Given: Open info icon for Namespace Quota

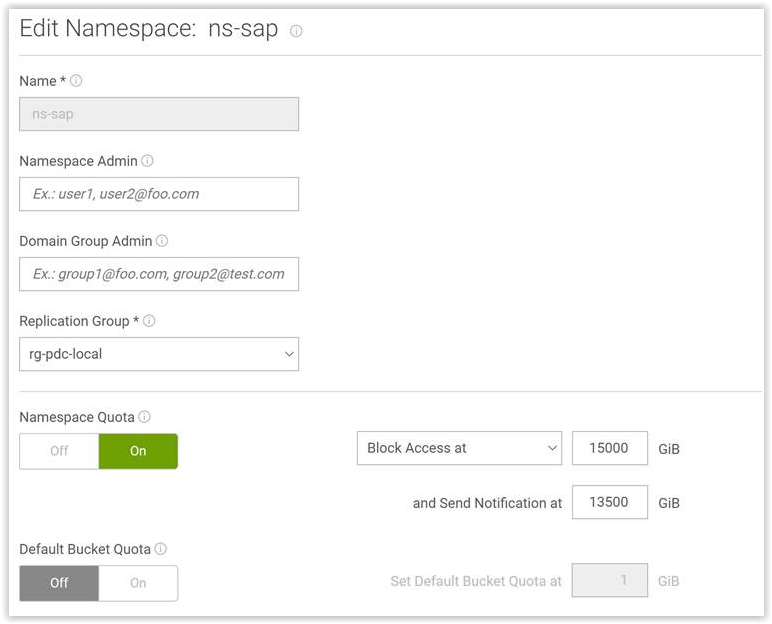Looking at the screenshot, I should (x=144, y=417).
